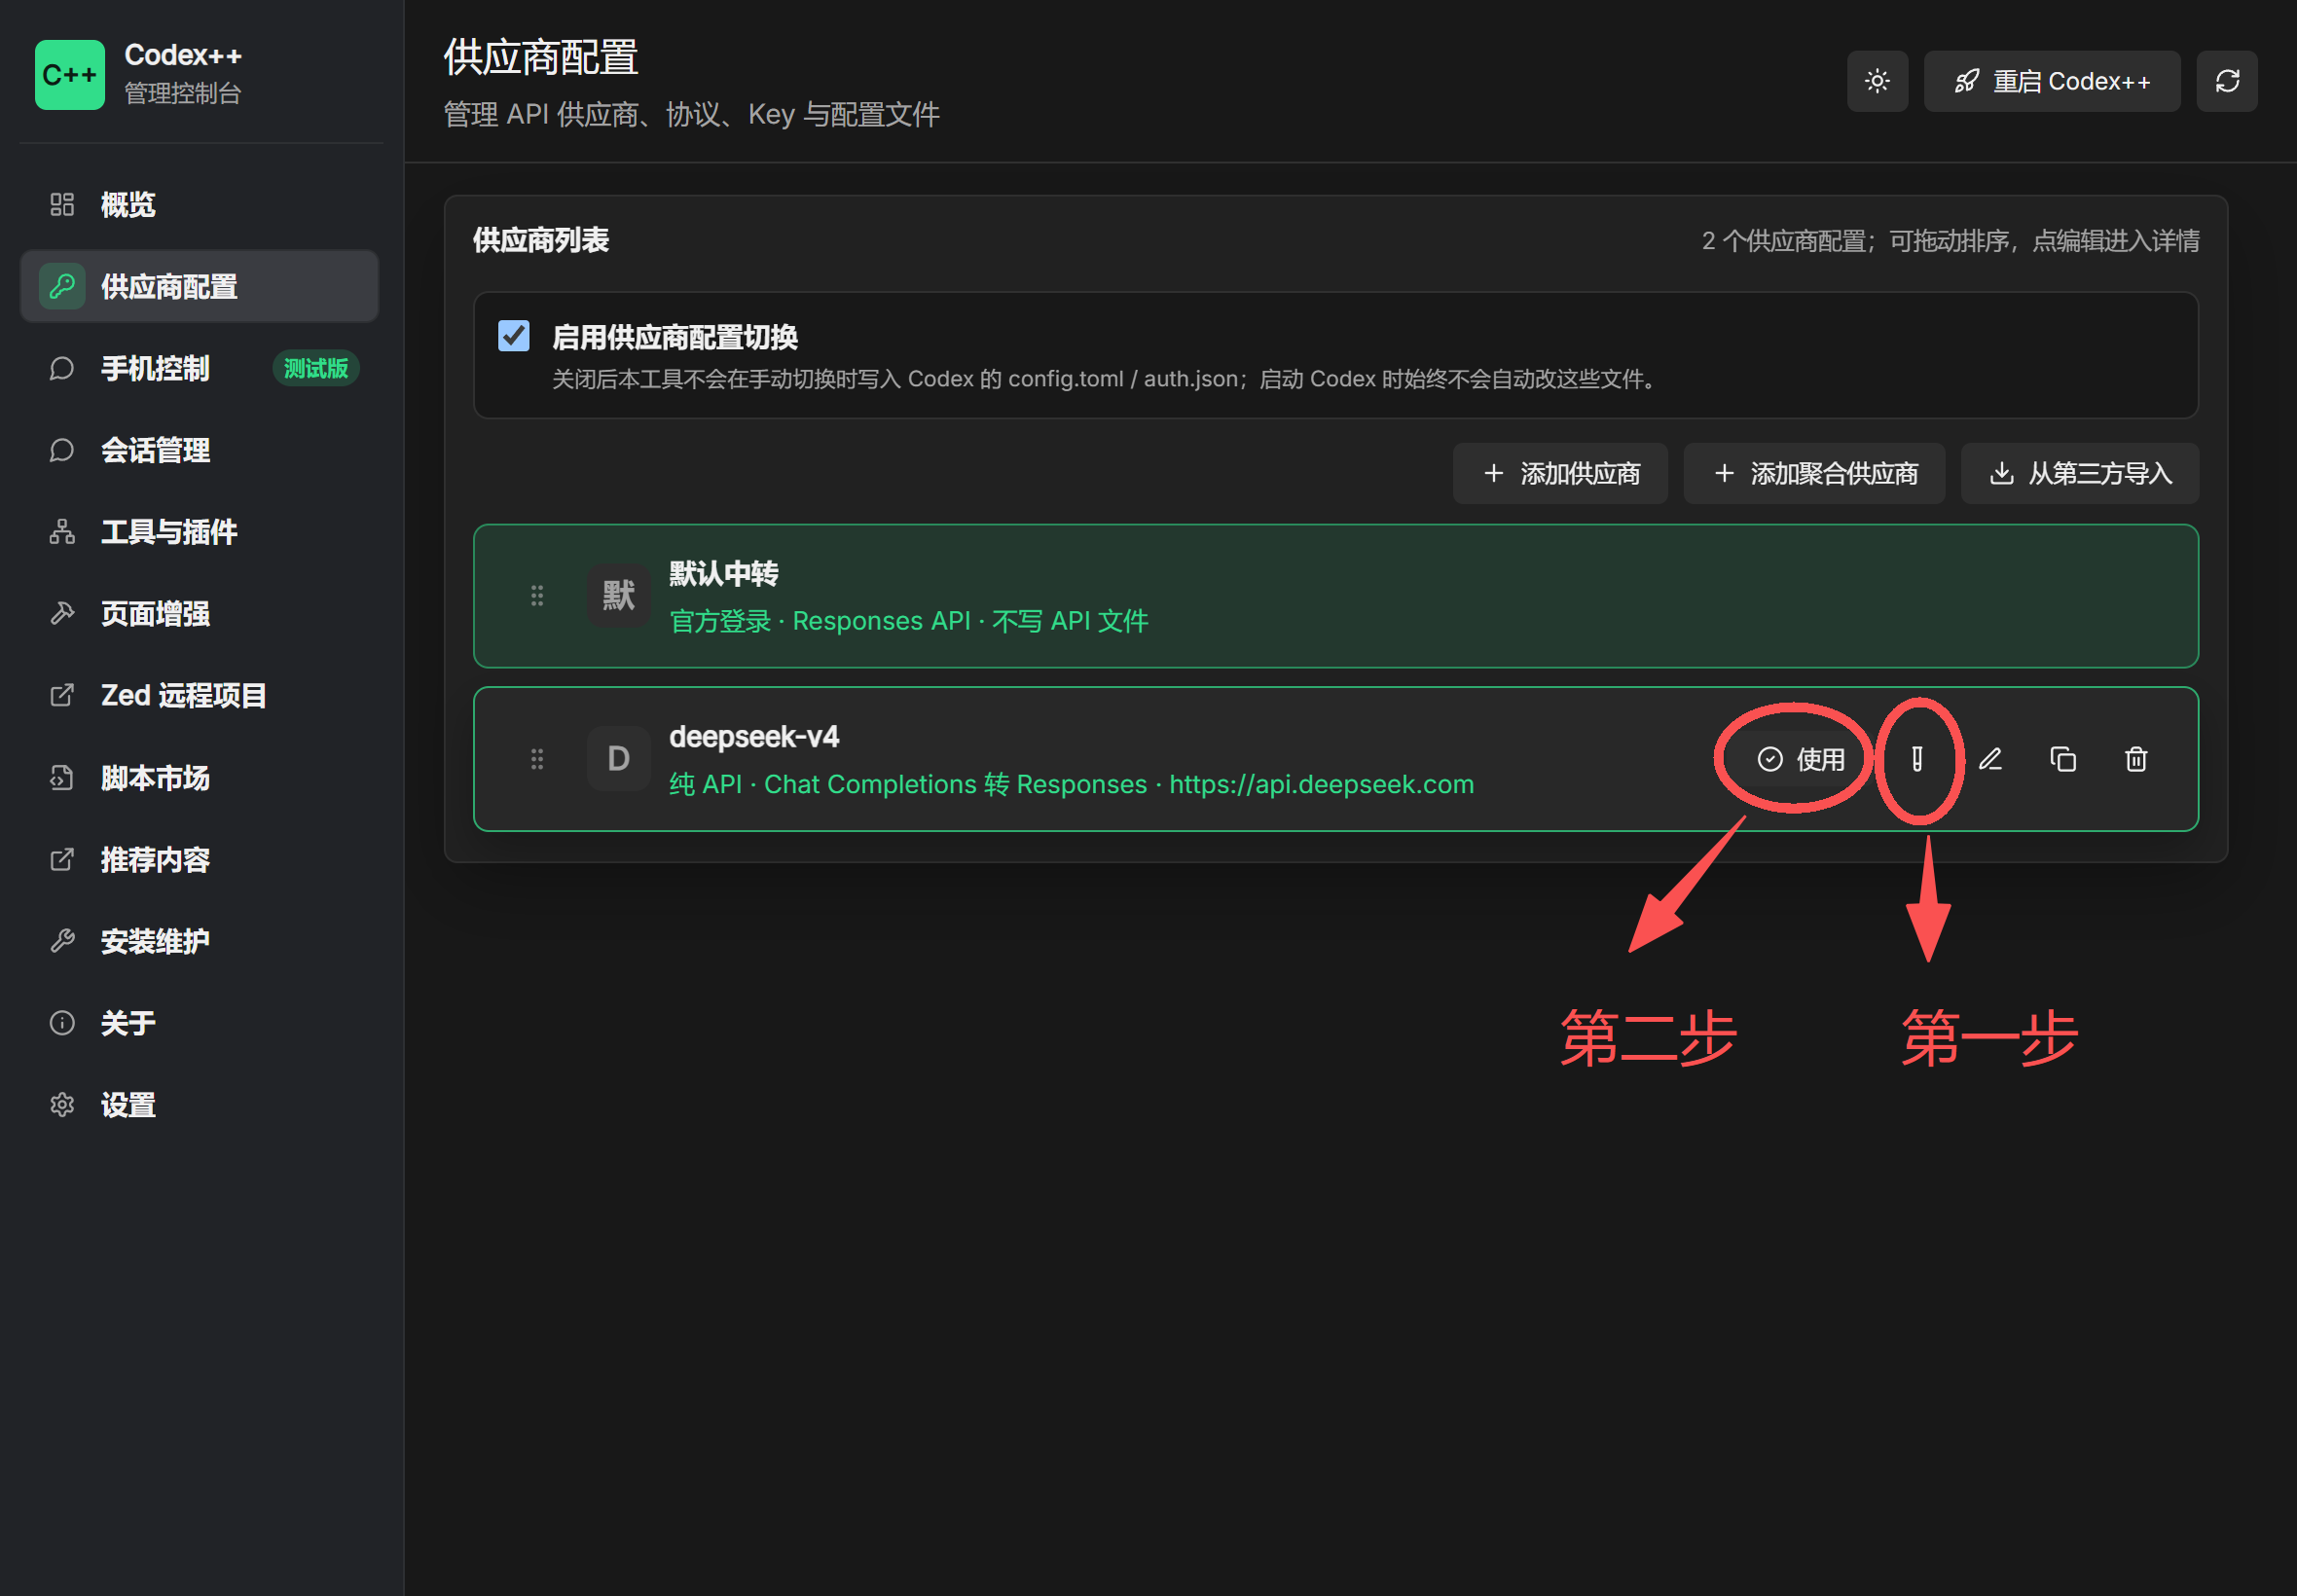Open 设置 settings in the sidebar
The width and height of the screenshot is (2297, 1596).
(199, 1106)
